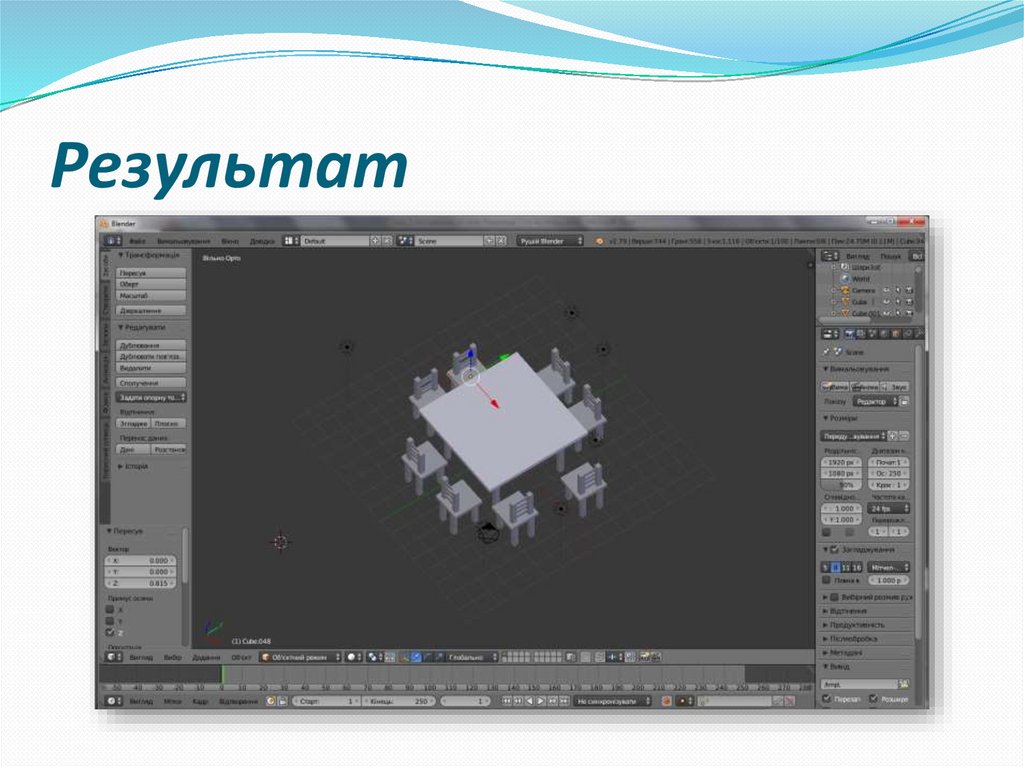Select 8 anti-aliasing samples

click(835, 567)
